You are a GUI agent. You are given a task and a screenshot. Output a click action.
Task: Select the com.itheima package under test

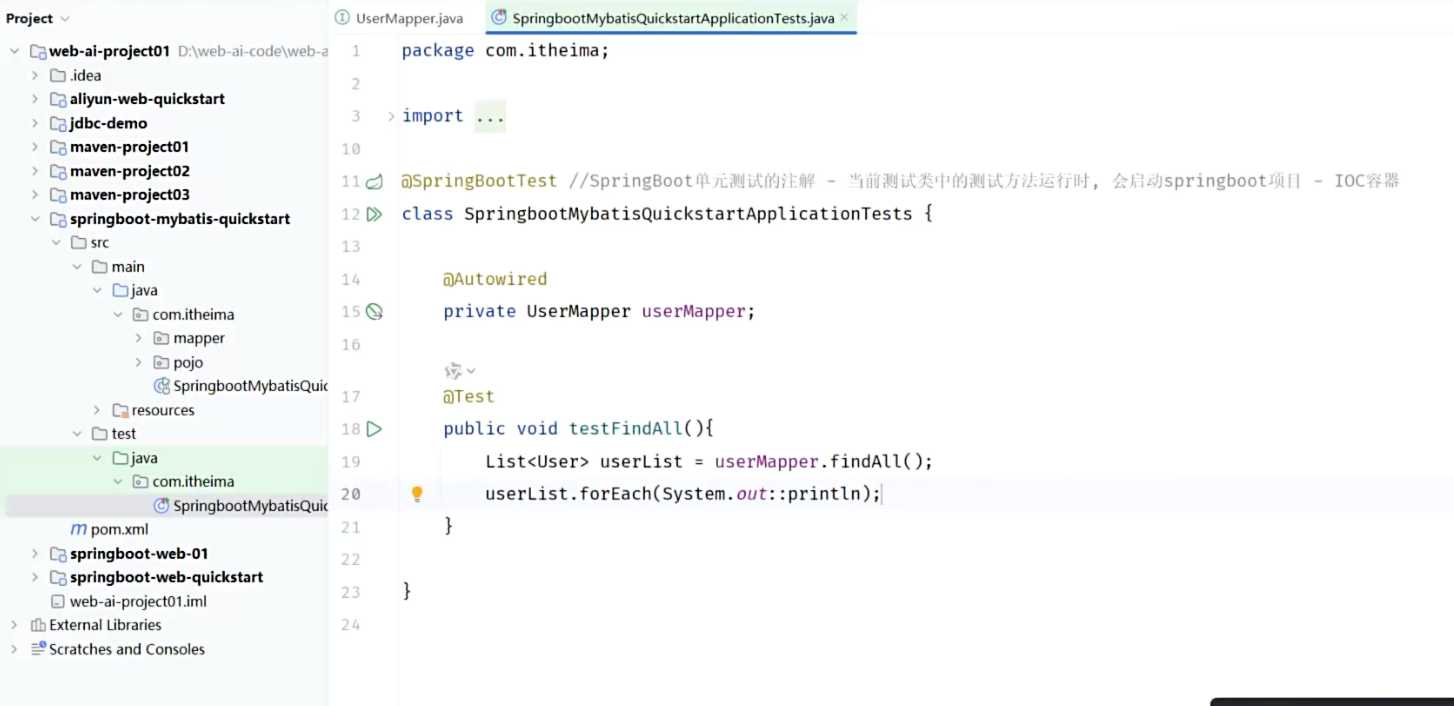pos(193,481)
